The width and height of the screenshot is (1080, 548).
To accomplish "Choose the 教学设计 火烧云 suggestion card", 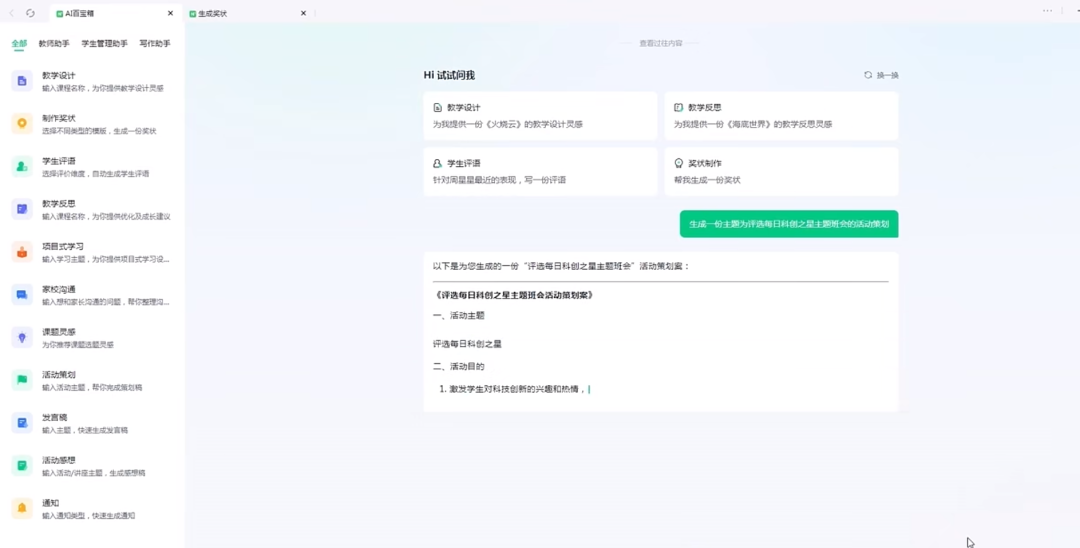I will 540,116.
